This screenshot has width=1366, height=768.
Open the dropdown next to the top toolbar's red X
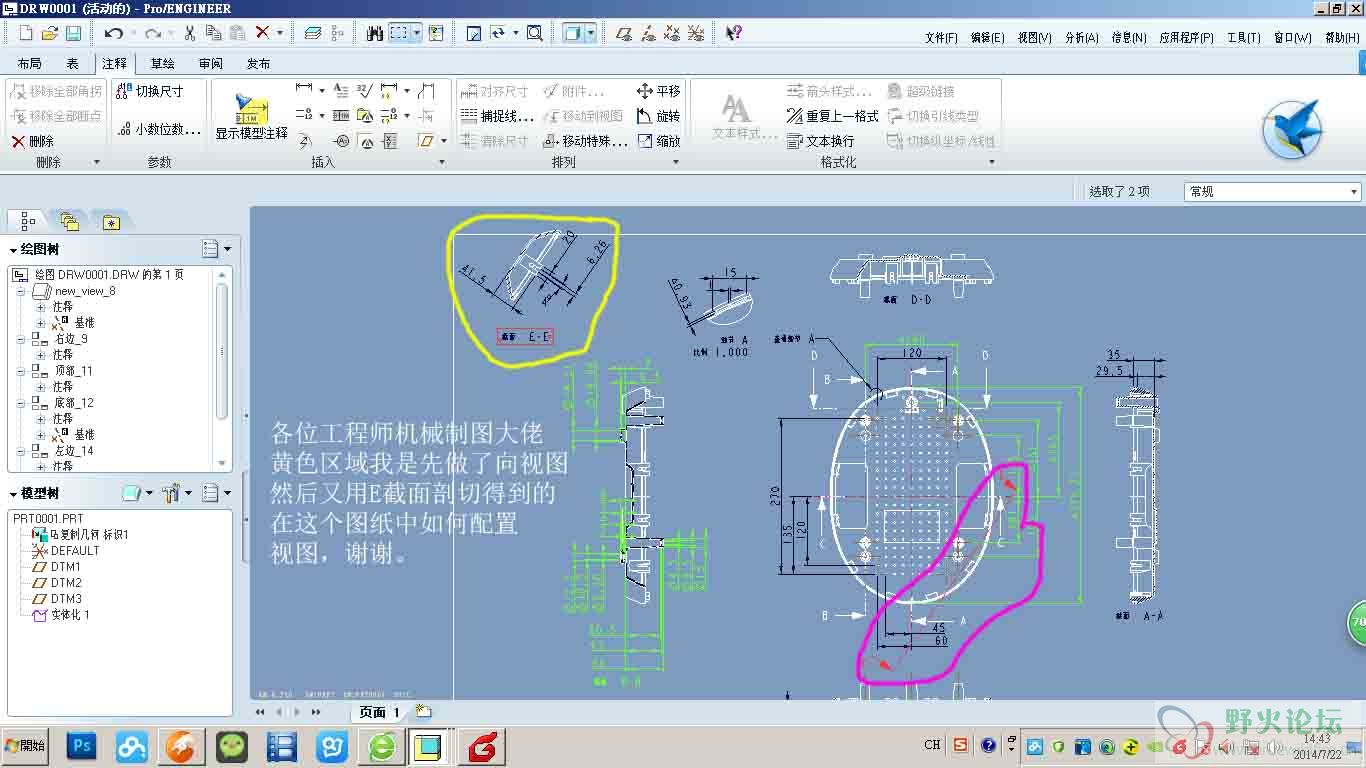pyautogui.click(x=280, y=33)
